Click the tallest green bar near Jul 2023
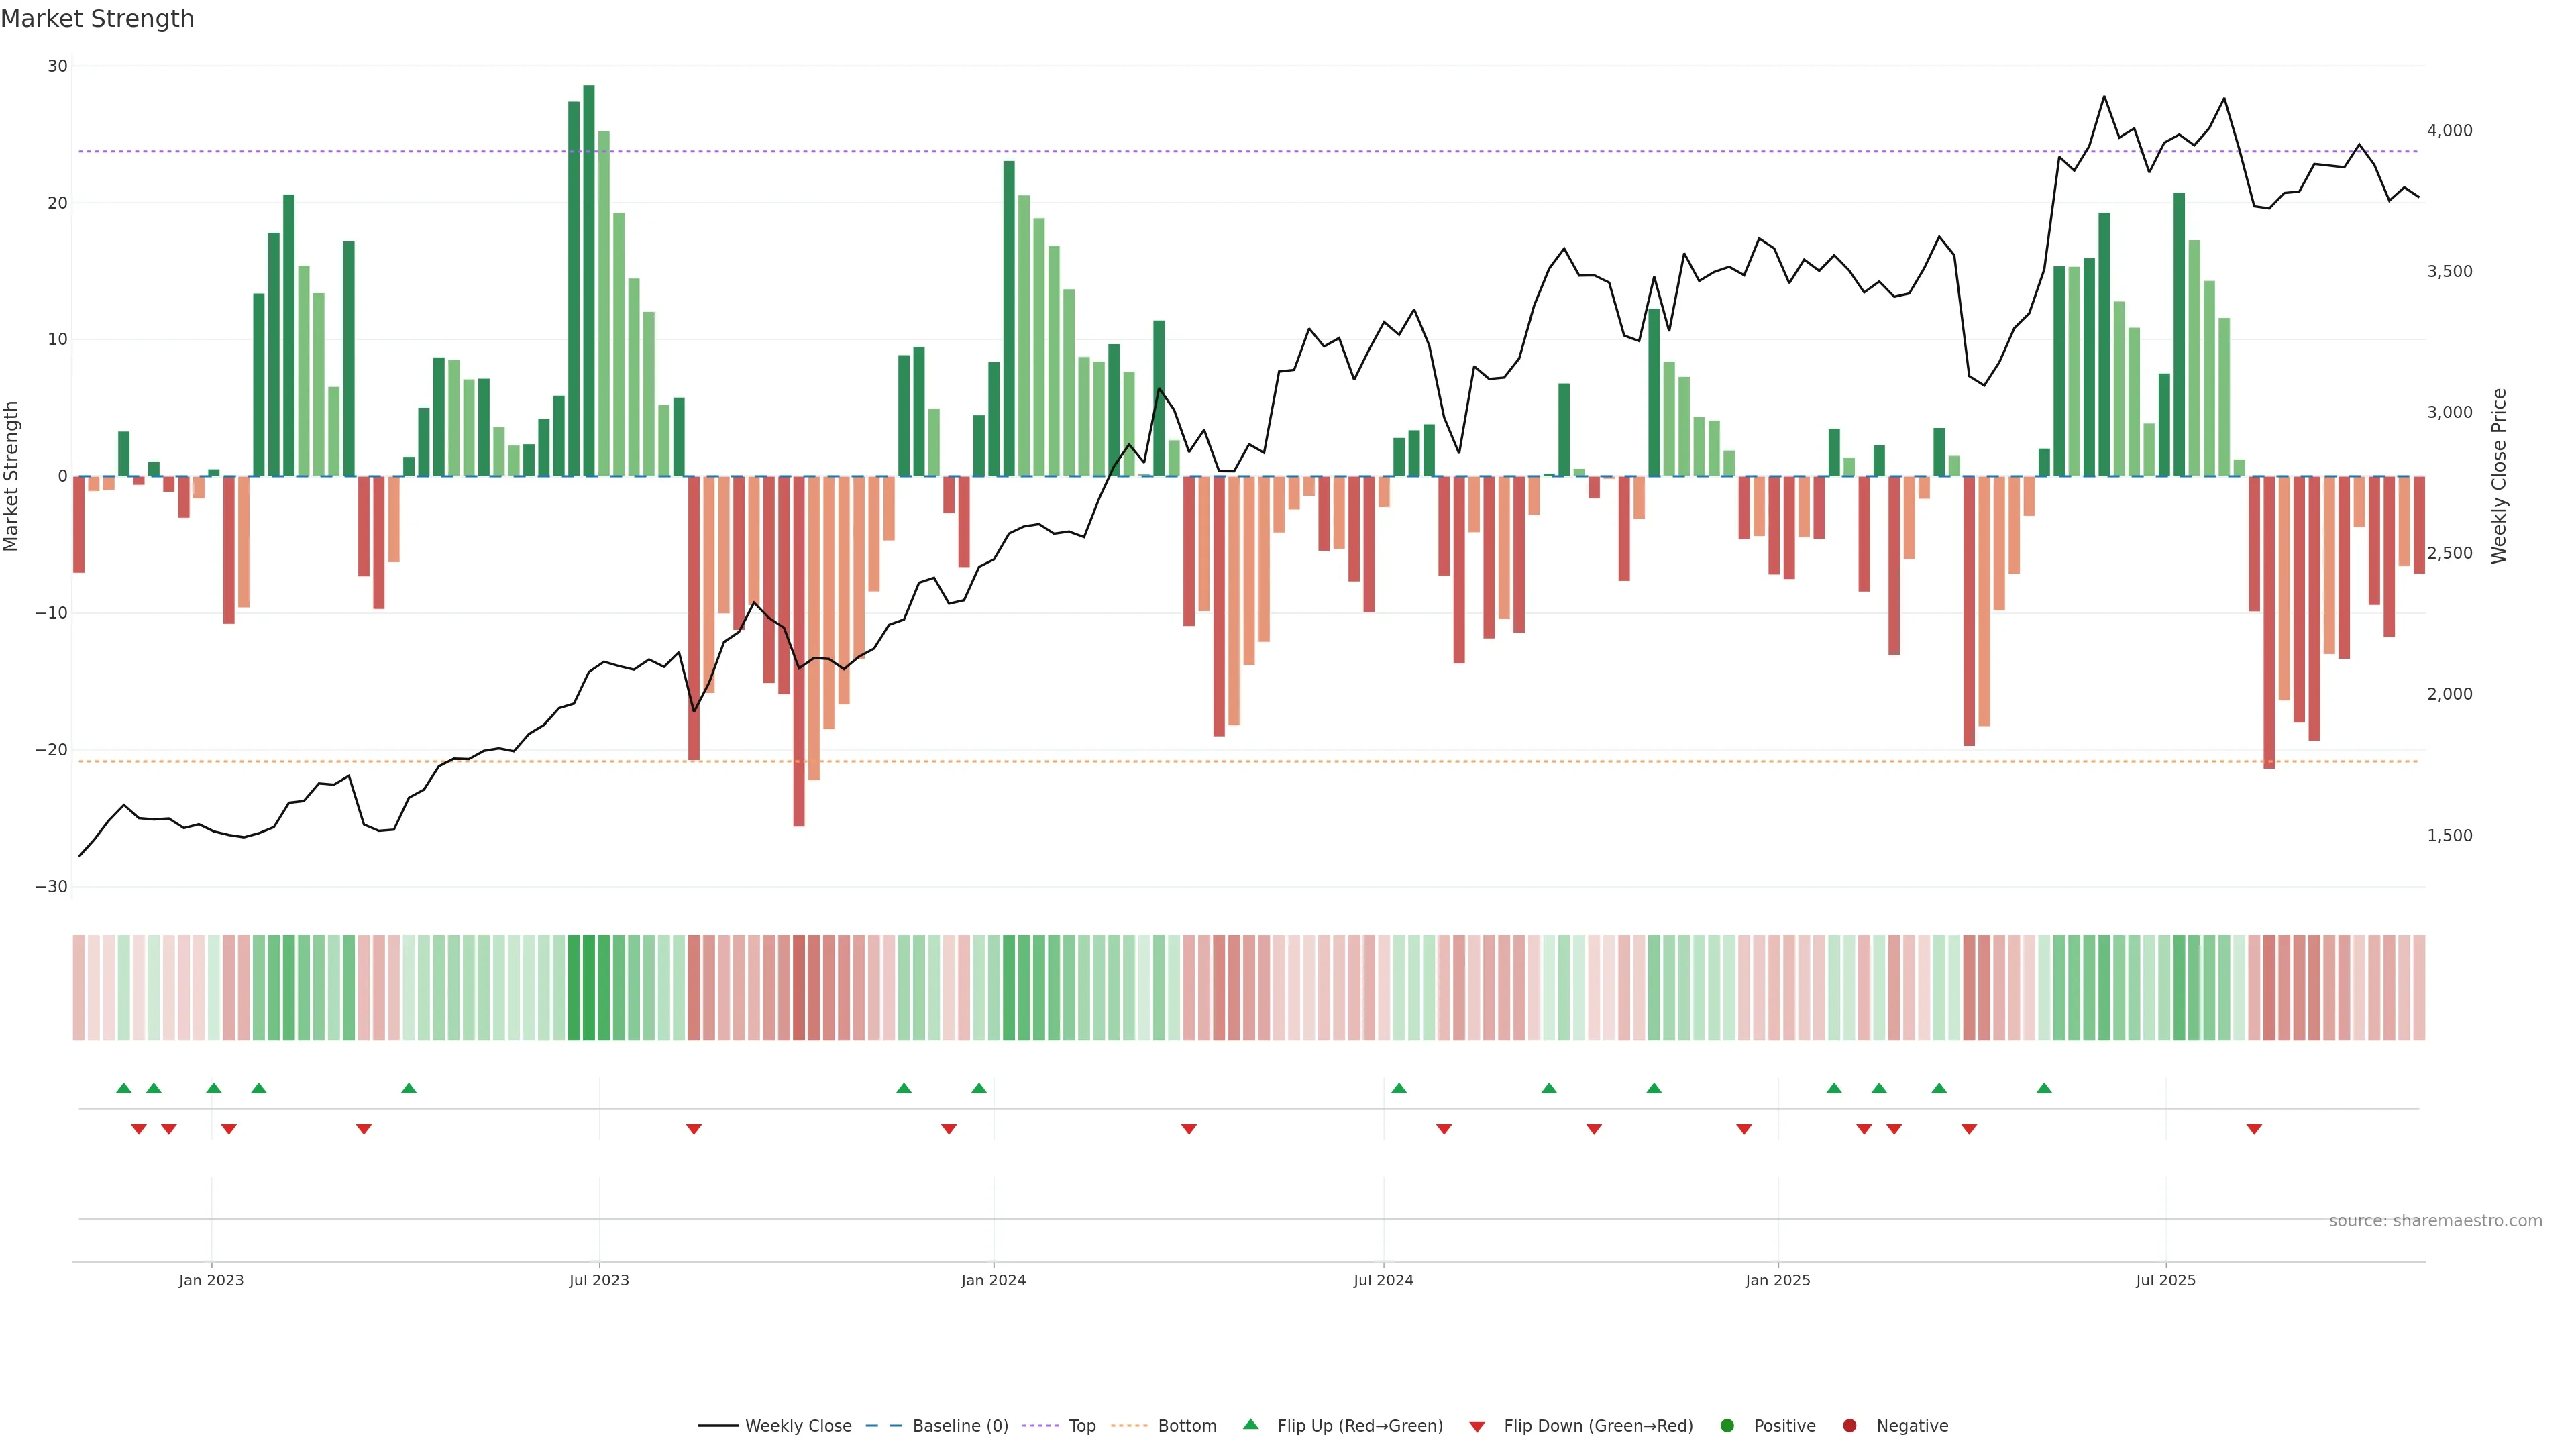Image resolution: width=2576 pixels, height=1449 pixels. click(589, 280)
